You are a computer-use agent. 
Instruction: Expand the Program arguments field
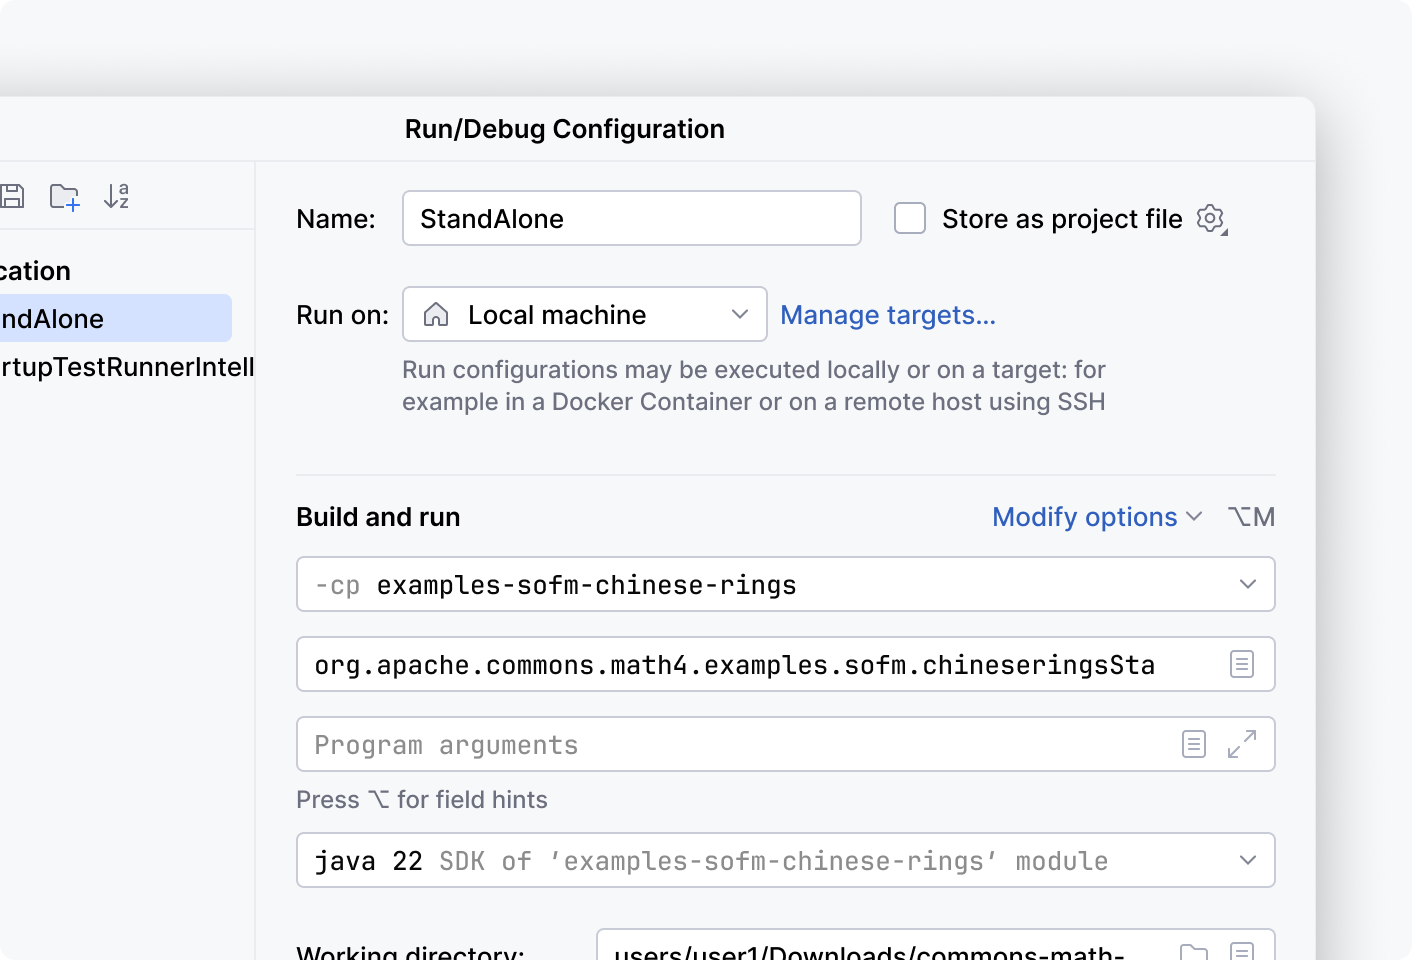[x=1242, y=744]
